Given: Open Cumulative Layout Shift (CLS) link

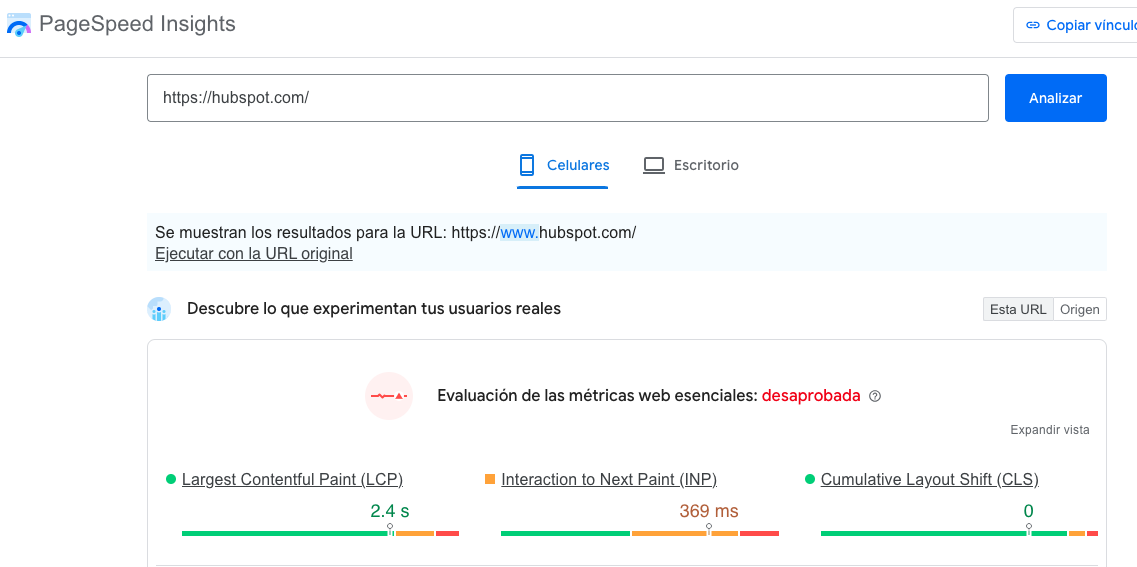Looking at the screenshot, I should tap(930, 479).
